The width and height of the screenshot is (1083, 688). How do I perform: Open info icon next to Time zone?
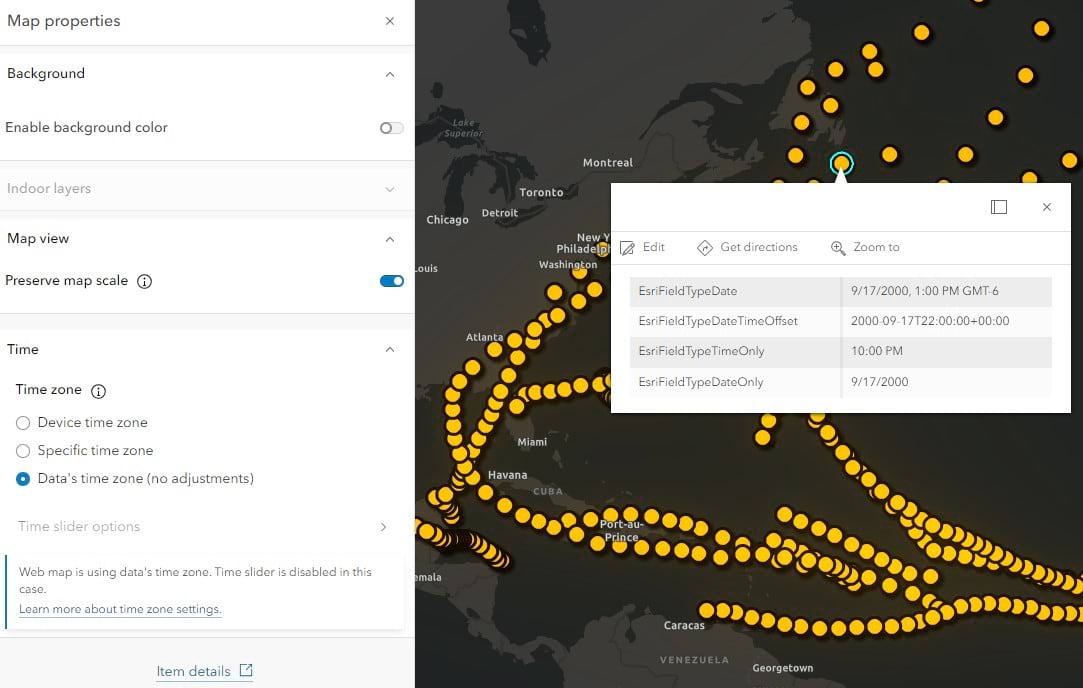[98, 391]
